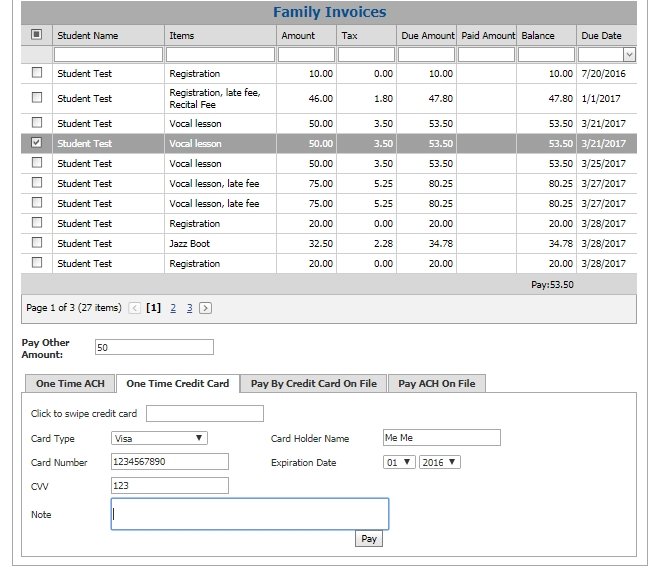This screenshot has width=660, height=575.
Task: Expand the Due Date filter dropdown
Action: [x=629, y=55]
